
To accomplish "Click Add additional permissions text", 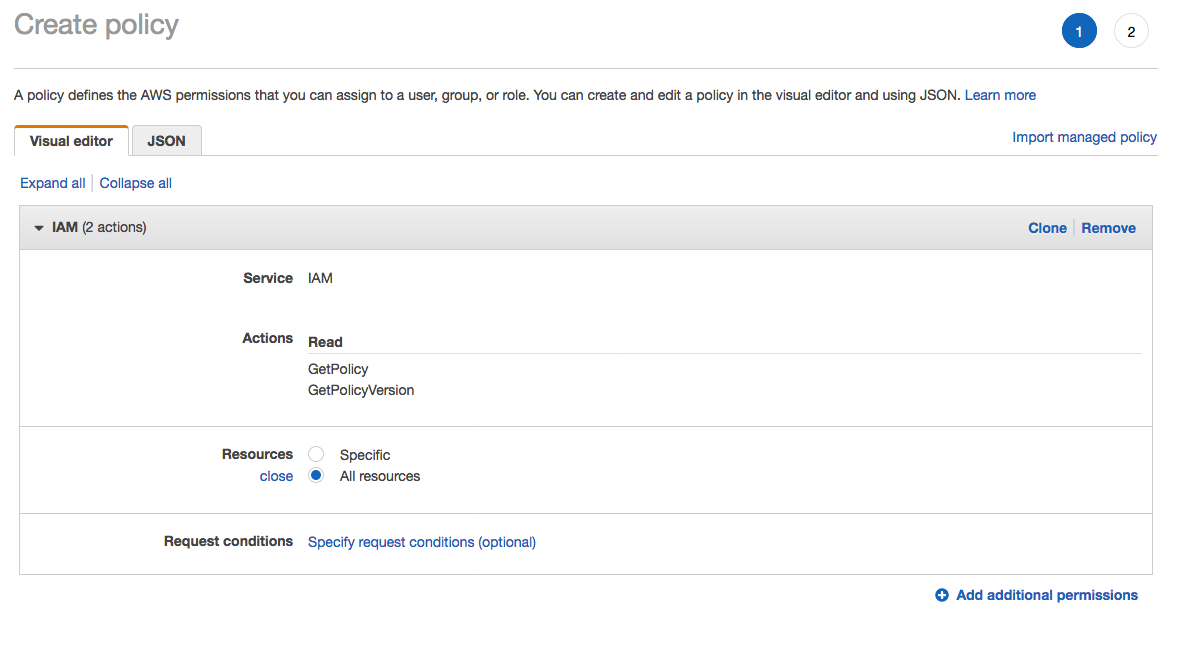I will [x=1047, y=595].
